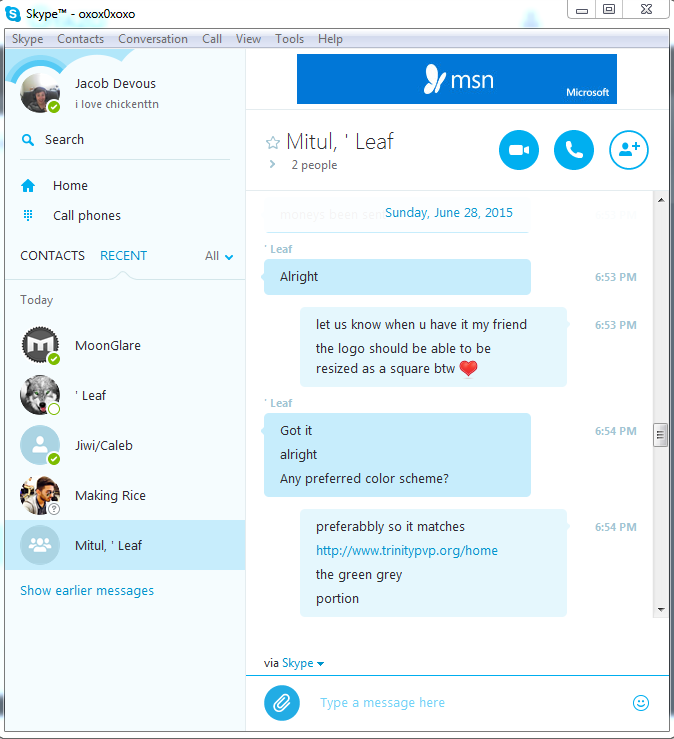Open the Conversation menu
The height and width of the screenshot is (739, 674).
153,39
